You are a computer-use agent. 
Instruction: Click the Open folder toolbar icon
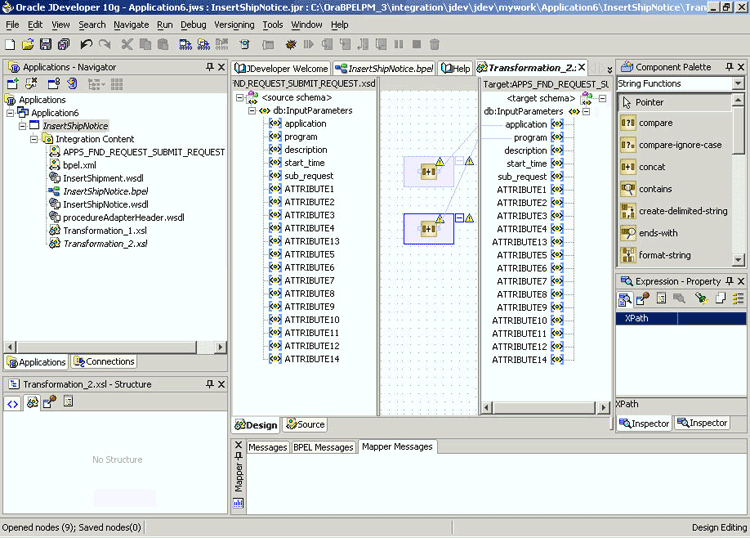click(28, 44)
